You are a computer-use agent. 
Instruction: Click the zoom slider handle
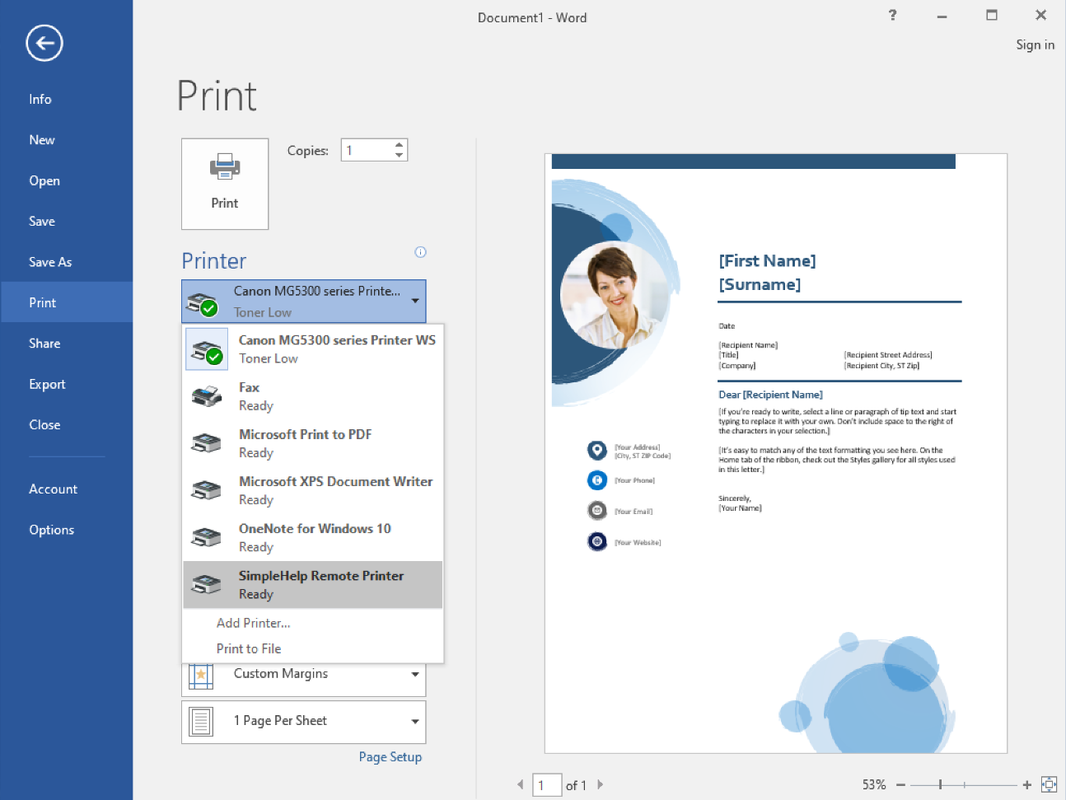tap(940, 785)
